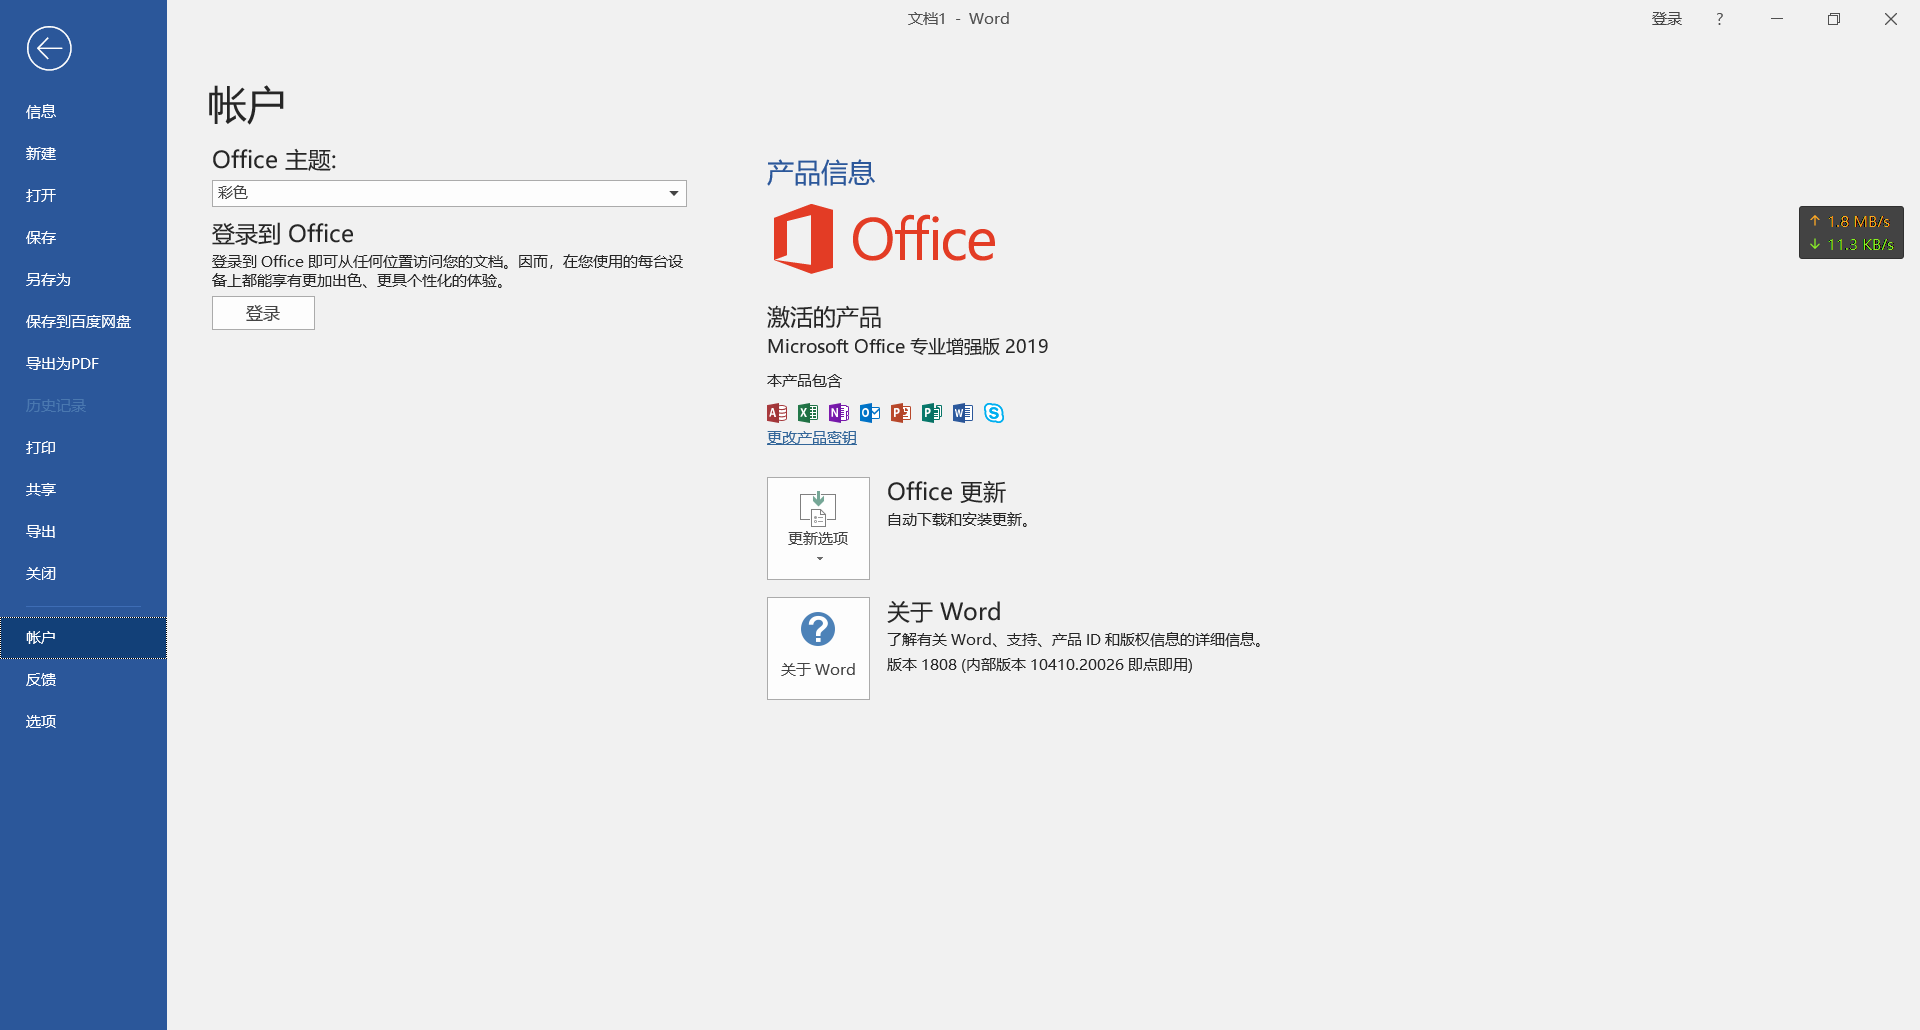Click the OneNote product icon
Viewport: 1920px width, 1030px height.
[839, 413]
